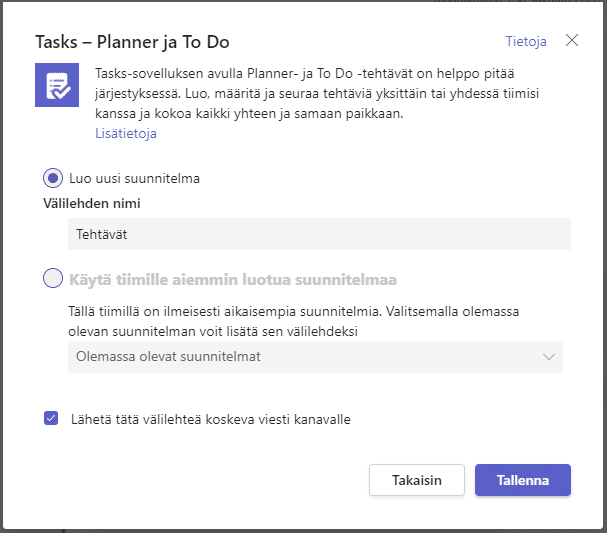Uncheck Lähetä tätä välilehteä koskeva viesti kanavalle
The width and height of the screenshot is (607, 533).
(x=51, y=418)
